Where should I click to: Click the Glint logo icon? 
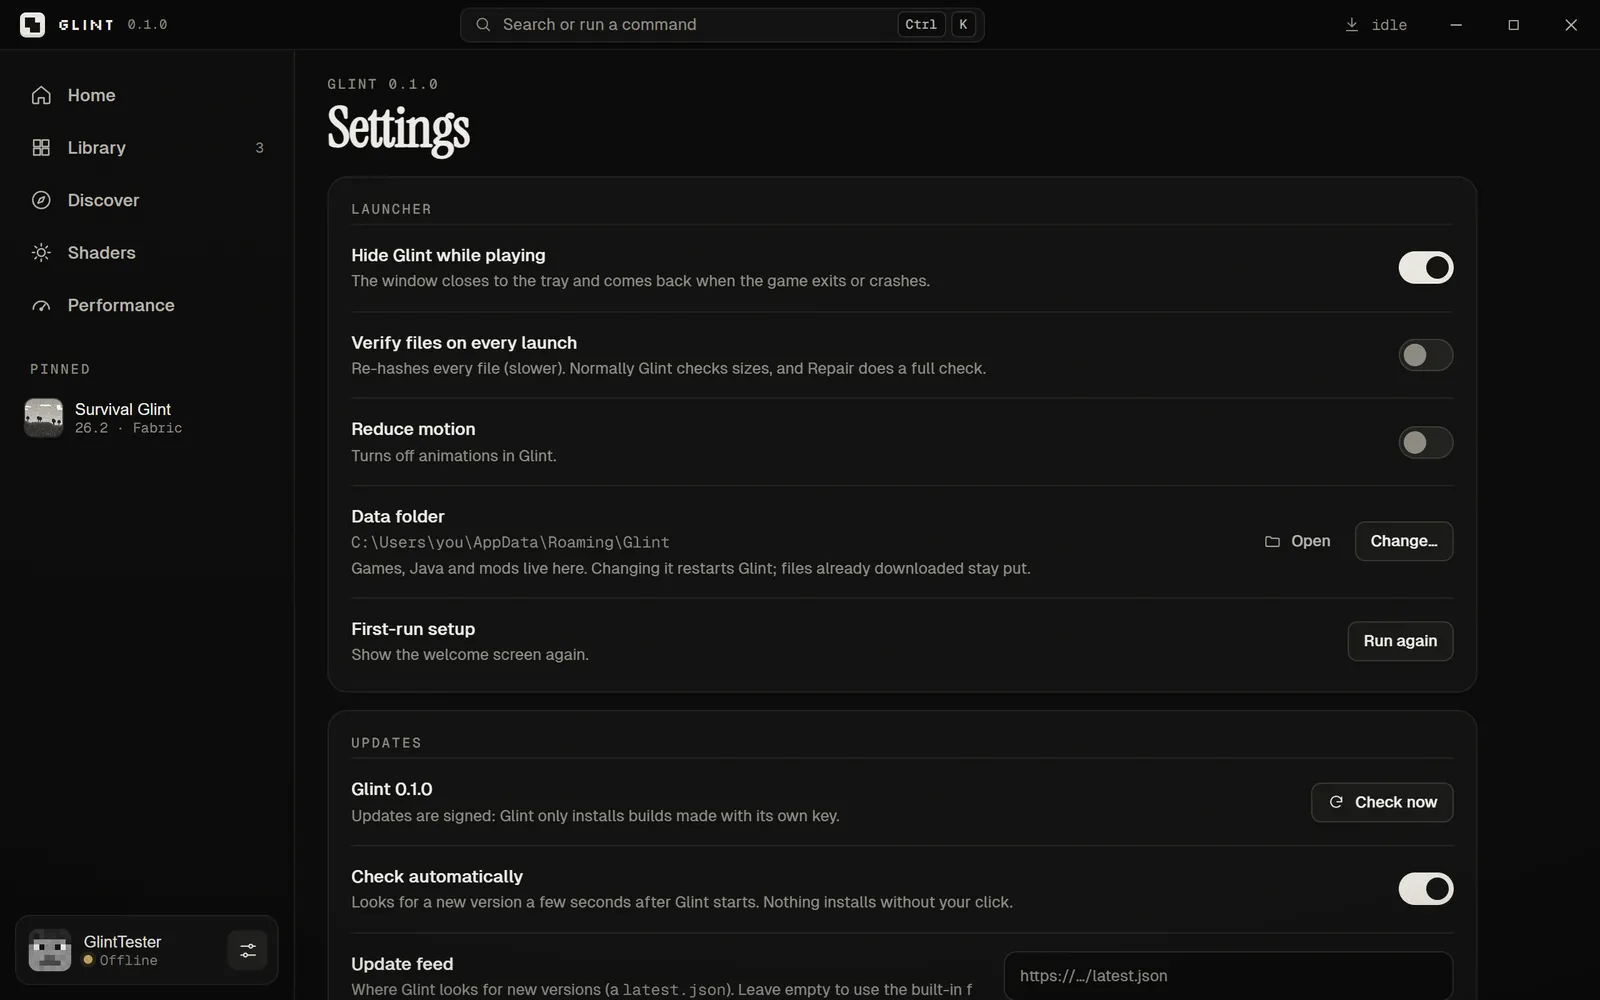(32, 25)
